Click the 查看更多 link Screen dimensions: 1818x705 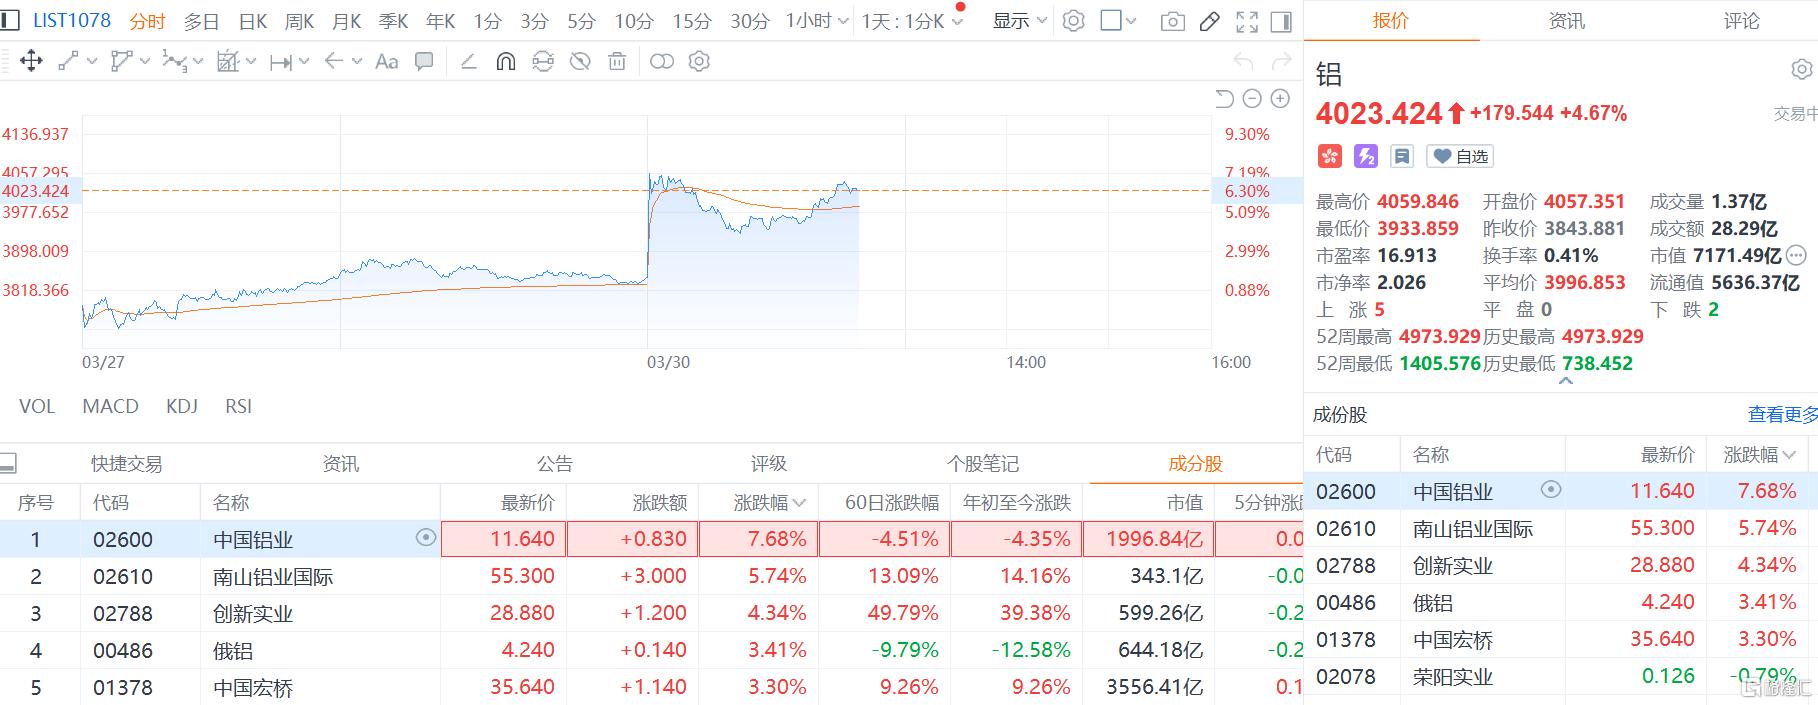pyautogui.click(x=1781, y=414)
